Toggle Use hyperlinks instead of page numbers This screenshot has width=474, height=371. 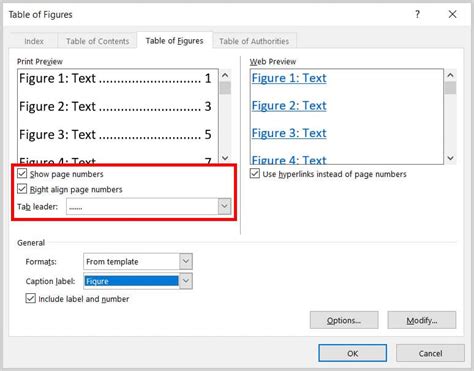tap(255, 174)
